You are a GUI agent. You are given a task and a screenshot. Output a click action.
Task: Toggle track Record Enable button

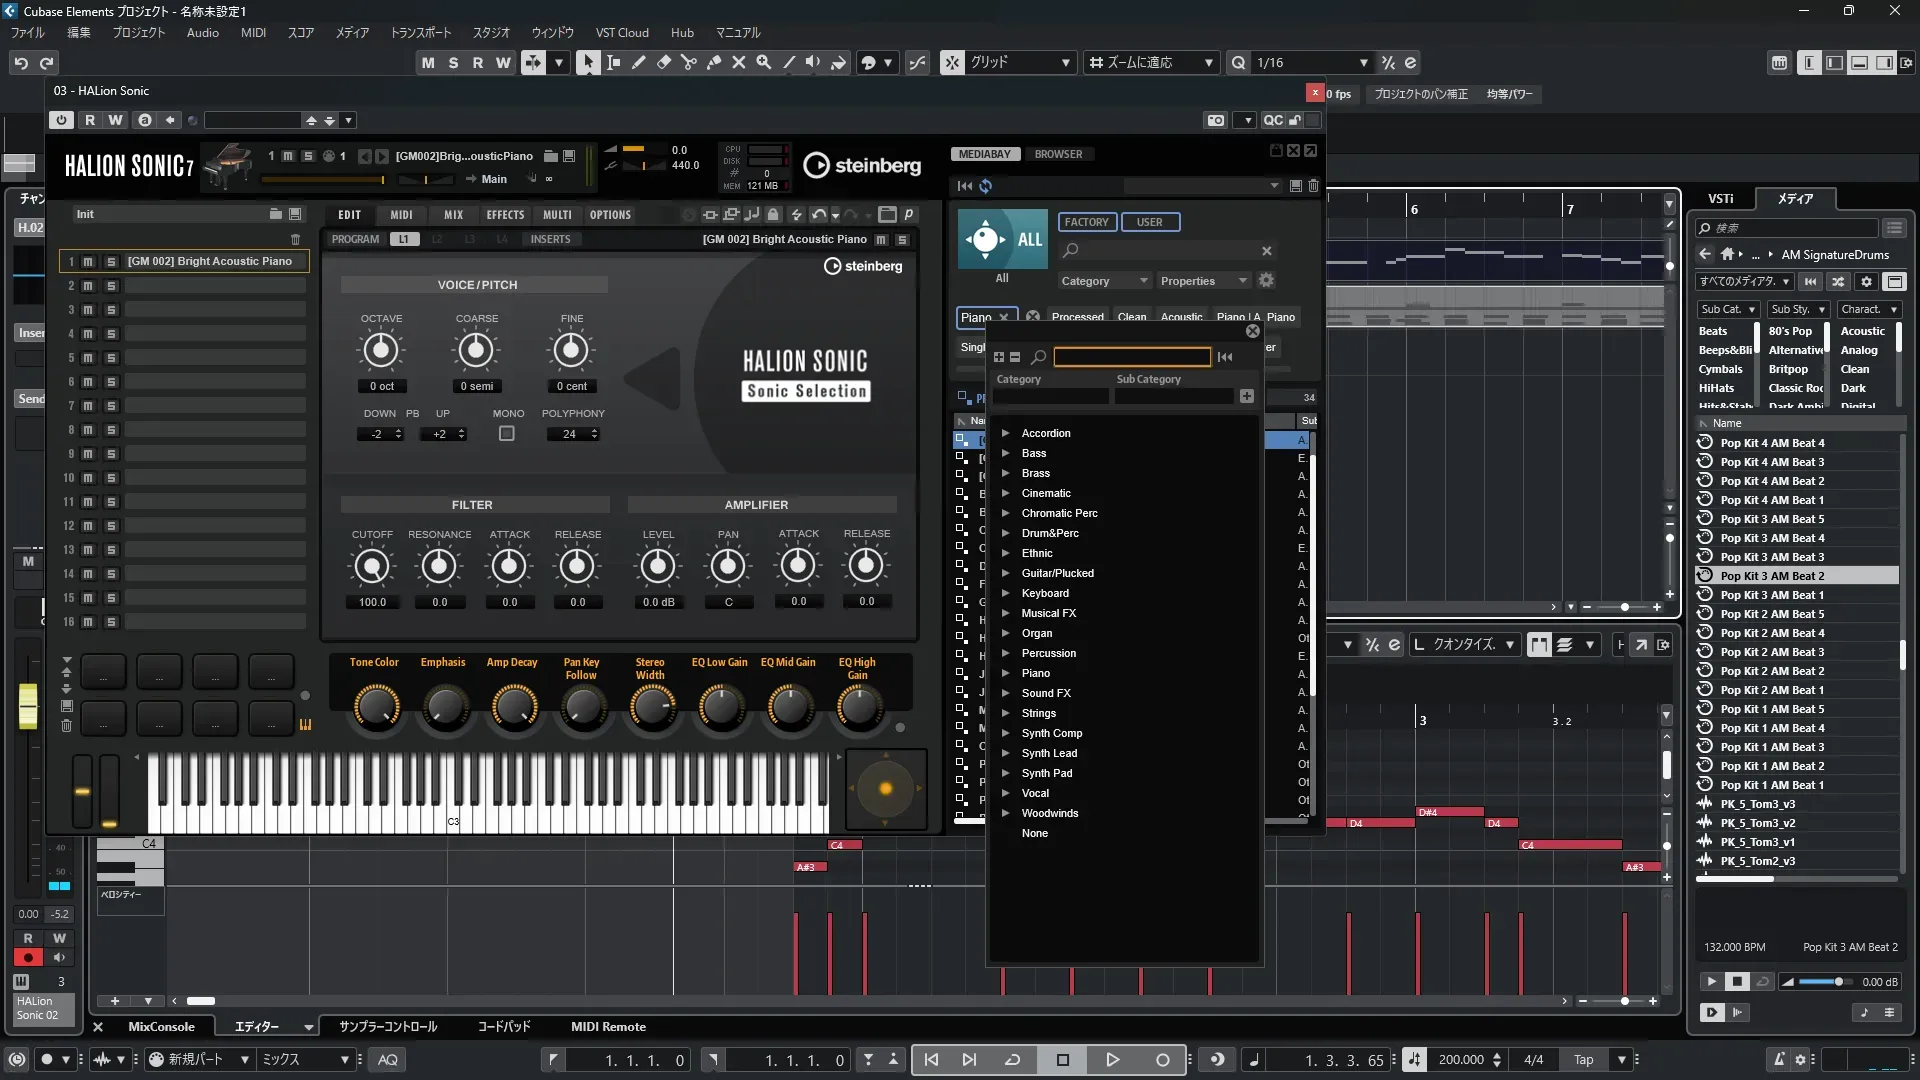tap(28, 957)
